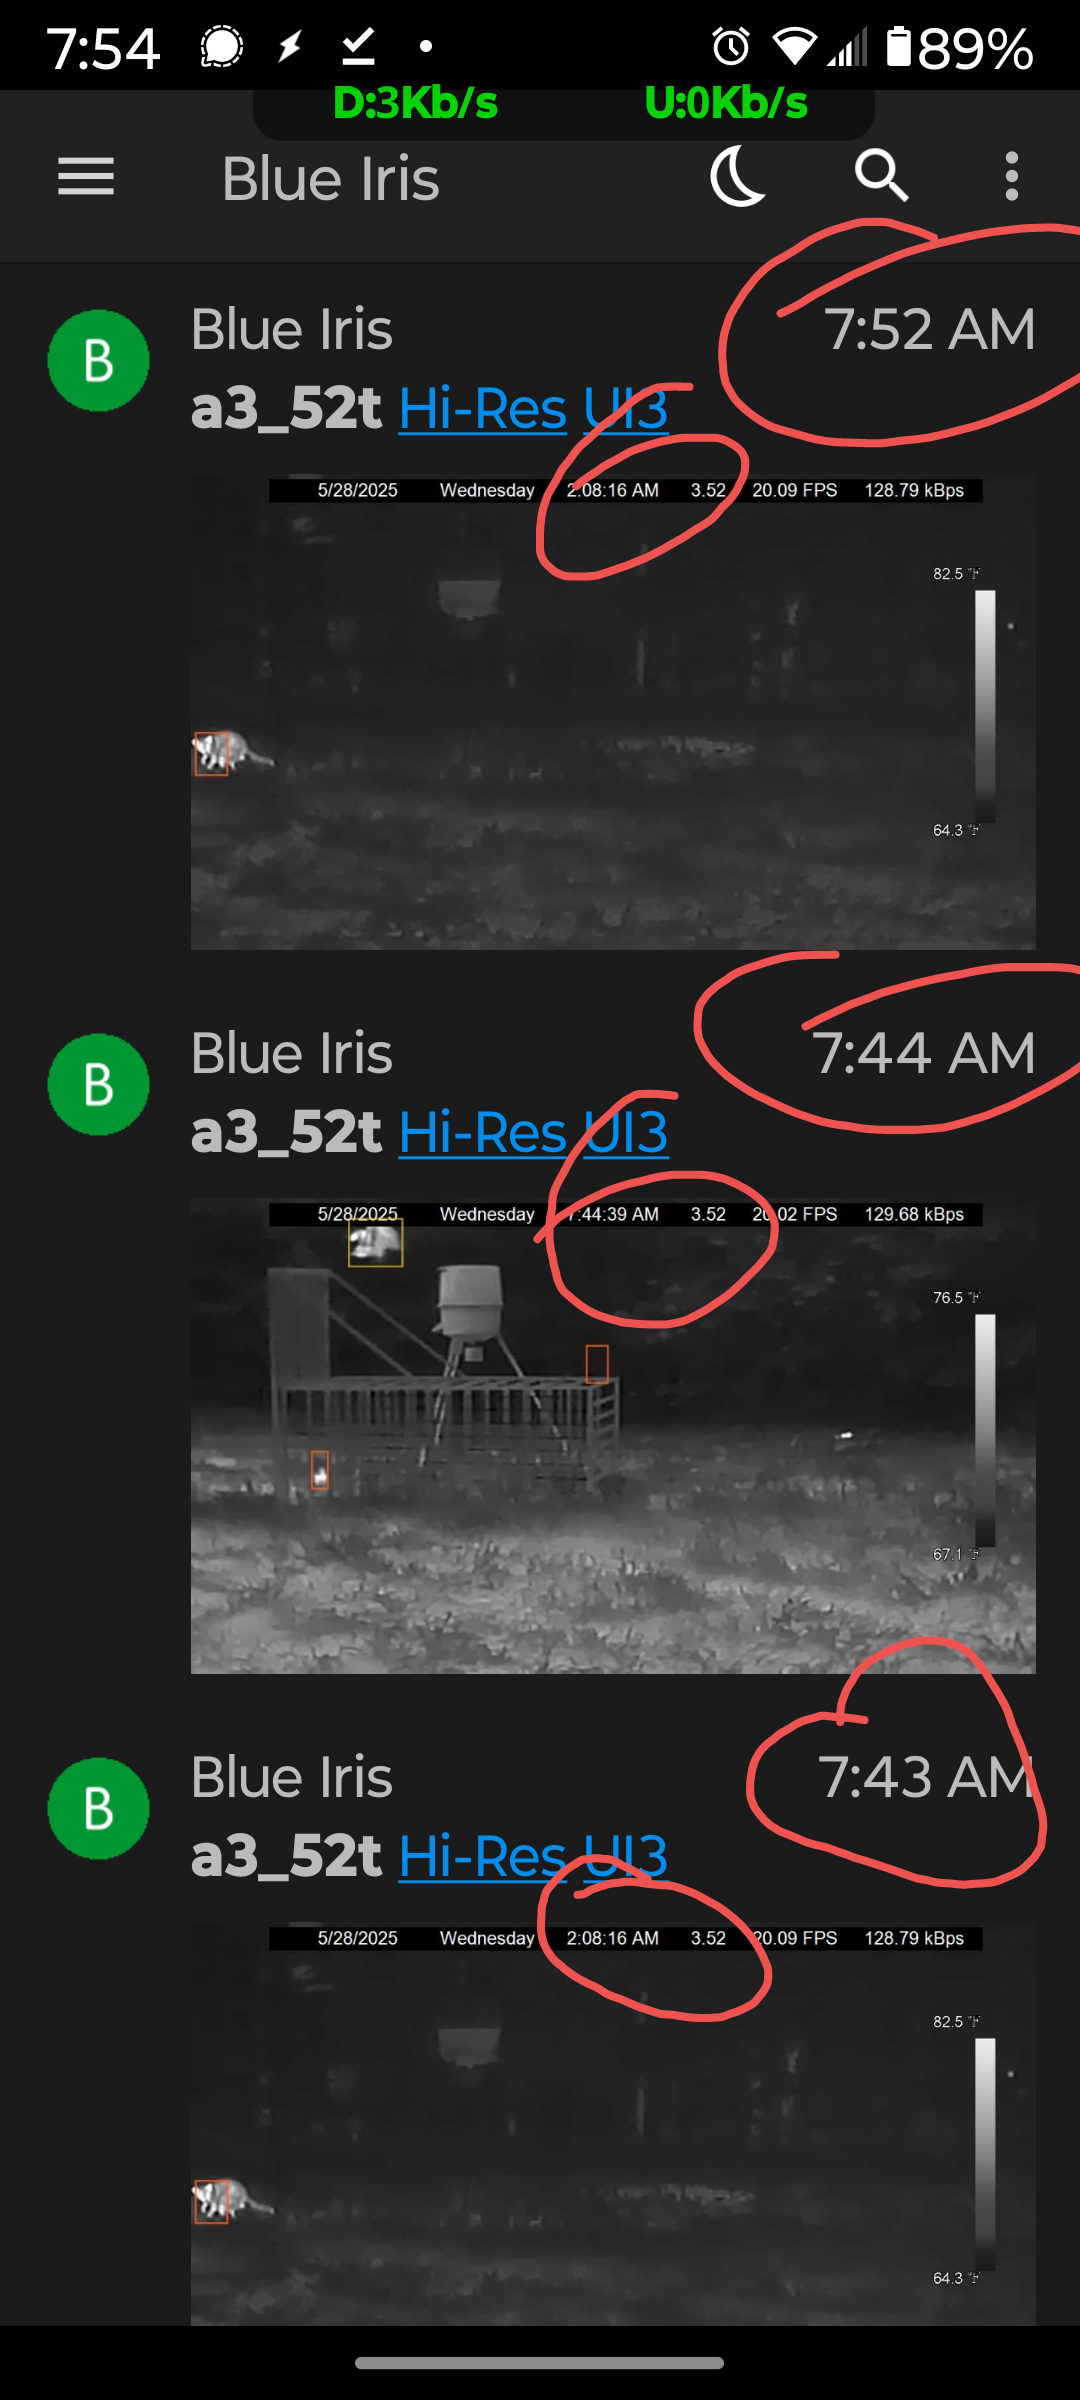Open UI3 link in 7:44 AM message
1080x2400 pixels.
[626, 1133]
